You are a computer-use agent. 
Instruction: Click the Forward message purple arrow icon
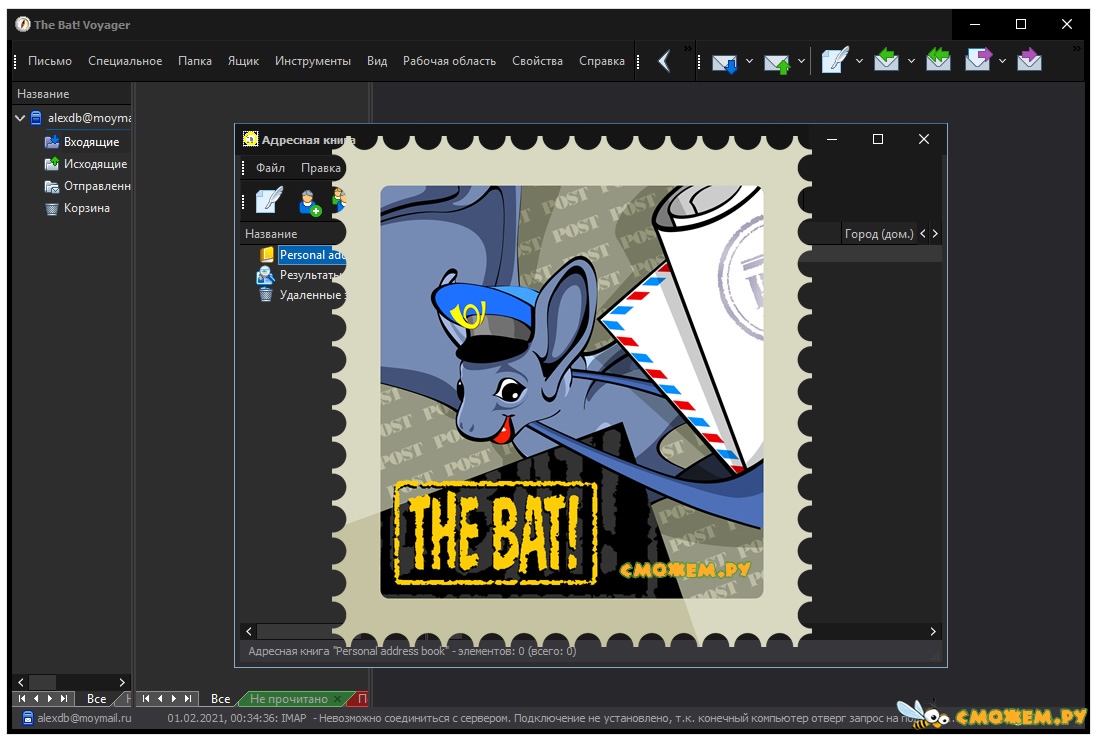pos(978,60)
